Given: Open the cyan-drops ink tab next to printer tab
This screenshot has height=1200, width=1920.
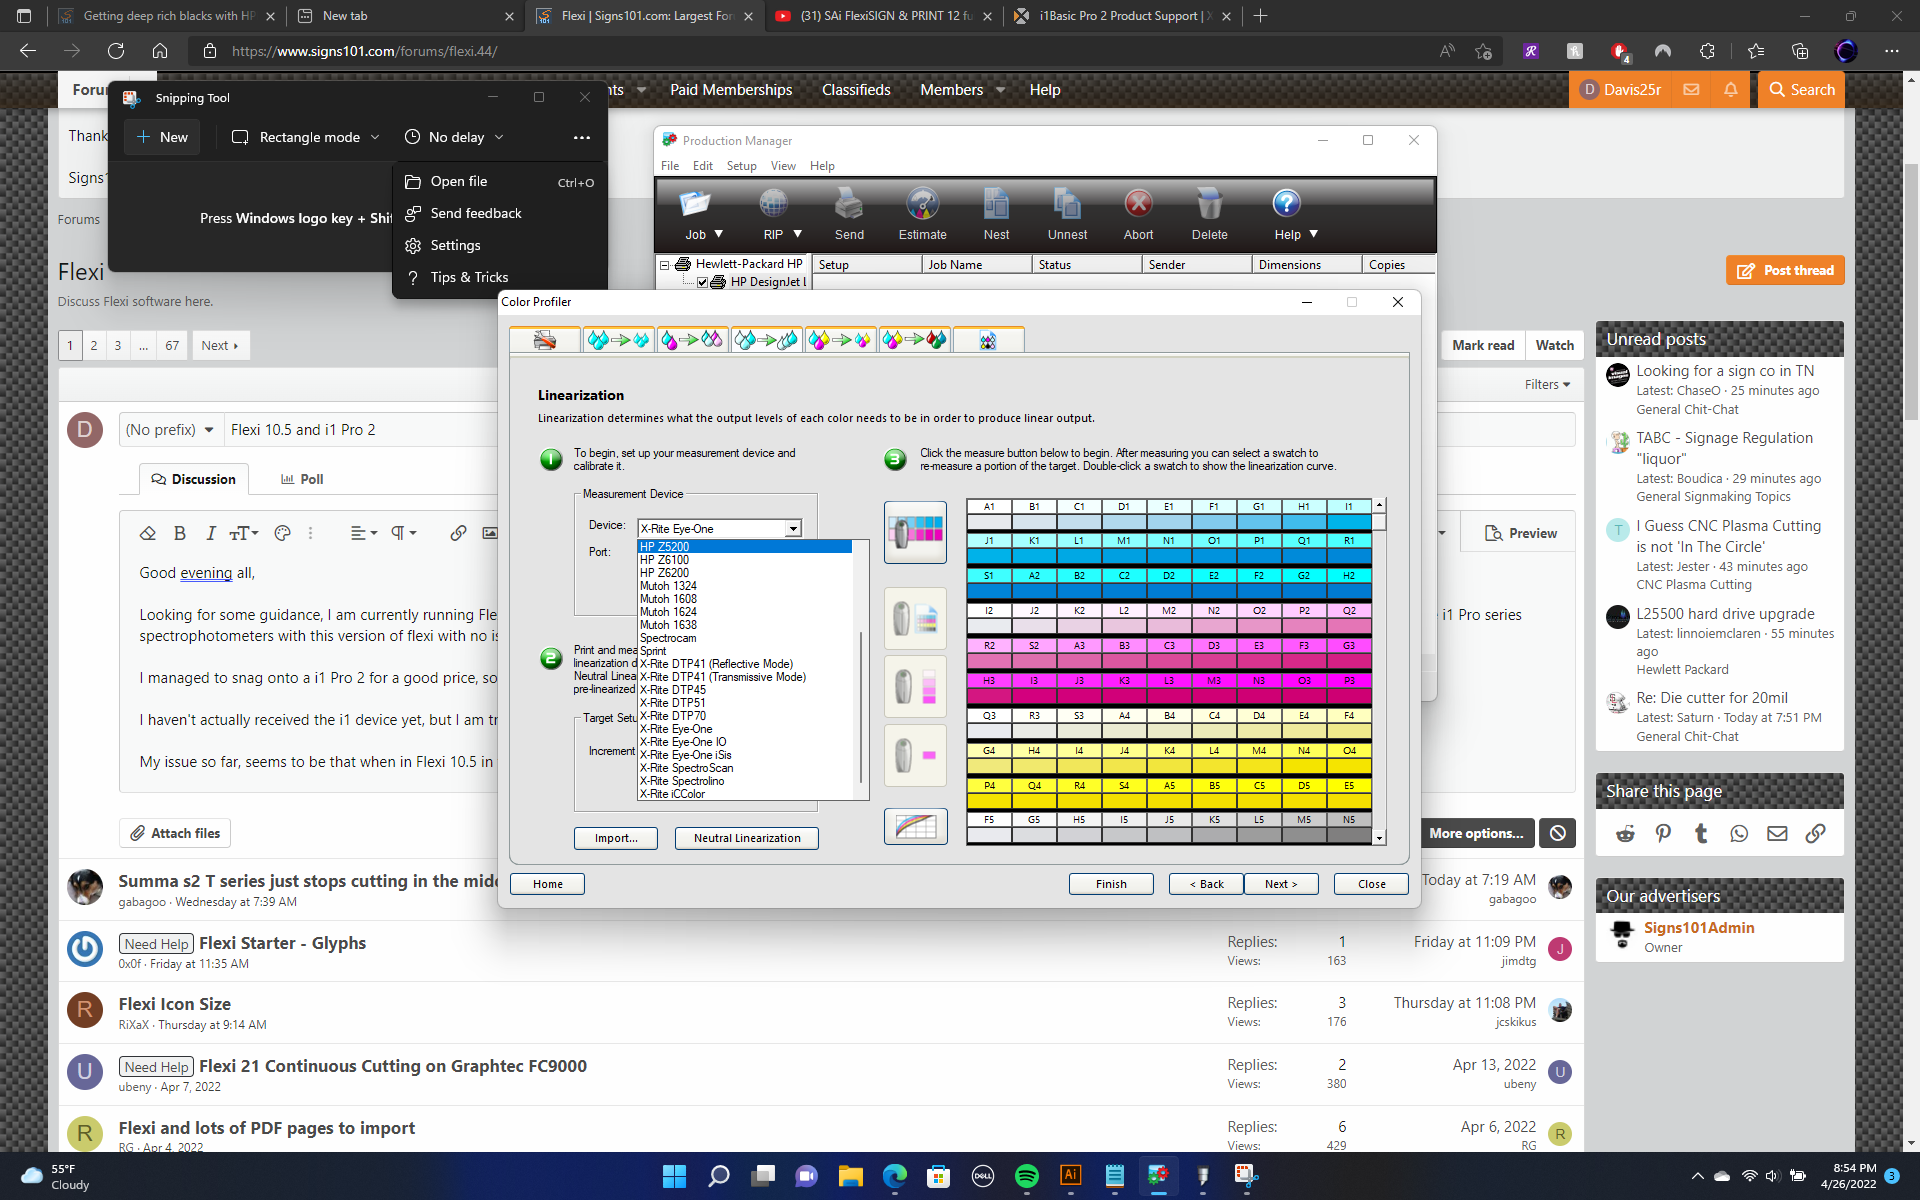Looking at the screenshot, I should (x=618, y=340).
